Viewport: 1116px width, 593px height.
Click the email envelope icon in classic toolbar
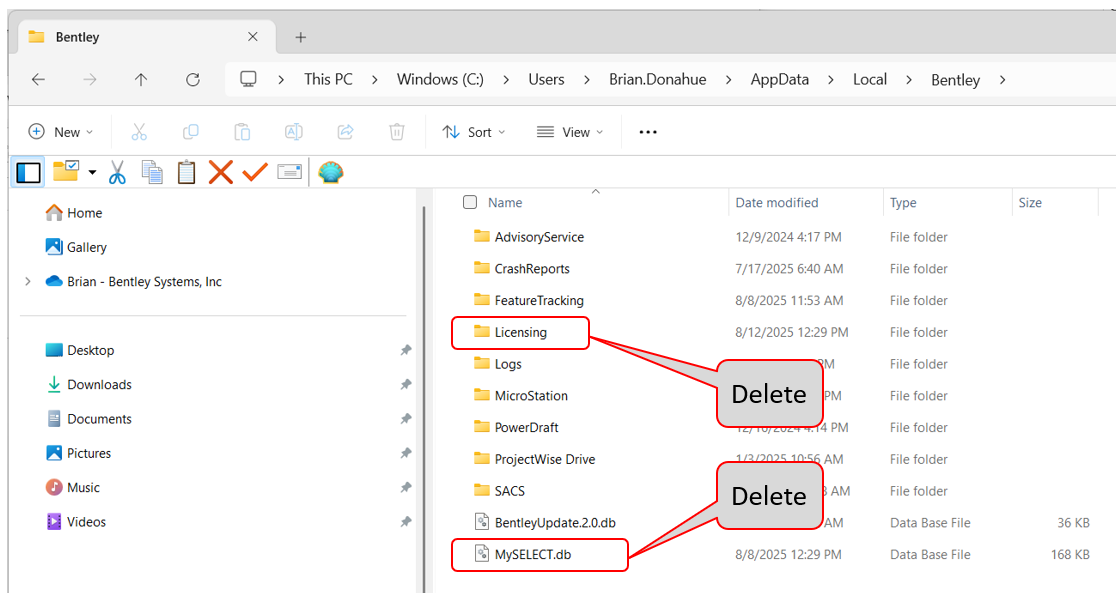(290, 172)
